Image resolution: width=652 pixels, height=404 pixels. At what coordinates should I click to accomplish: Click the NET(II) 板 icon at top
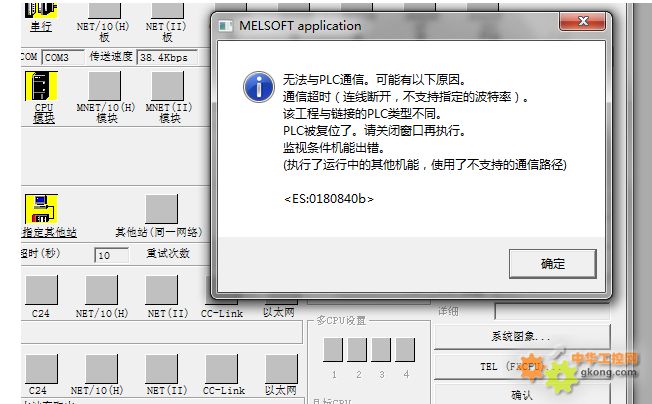click(x=167, y=10)
